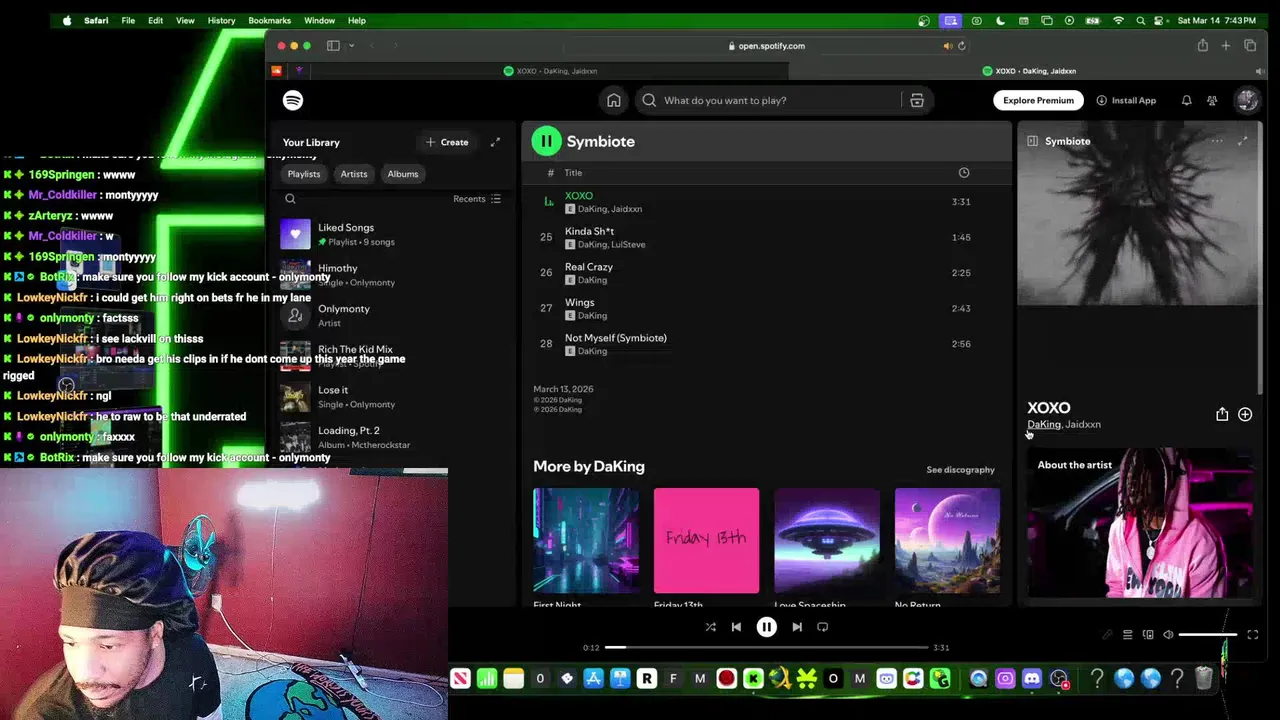The height and width of the screenshot is (720, 1280).
Task: Filter library by Playlists
Action: click(x=304, y=174)
